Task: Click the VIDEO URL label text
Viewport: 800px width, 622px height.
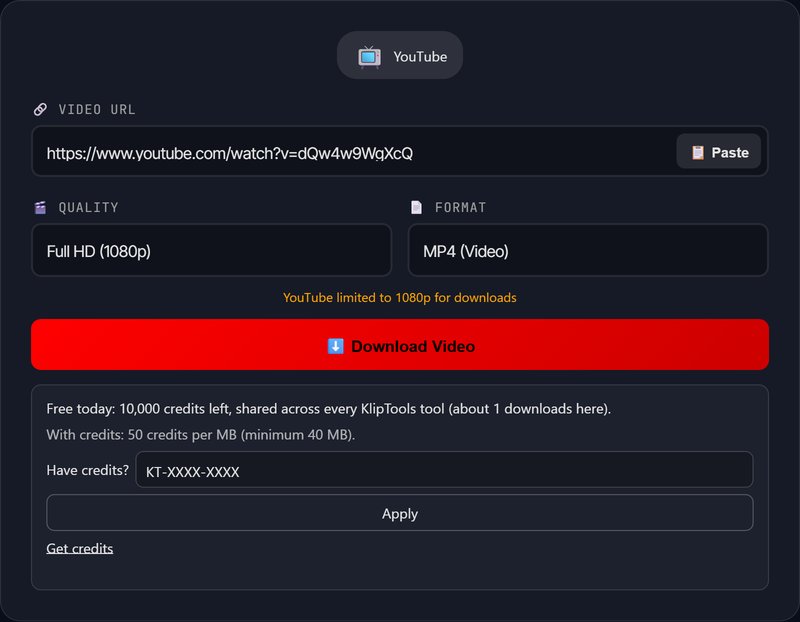Action: tap(97, 109)
